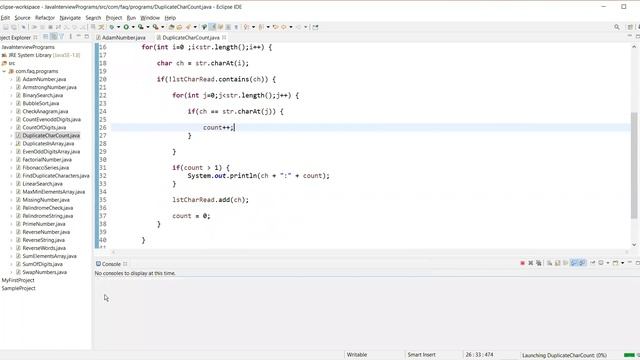640x360 pixels.
Task: Open the Project Explorer filter icon
Action: pyautogui.click(x=62, y=37)
